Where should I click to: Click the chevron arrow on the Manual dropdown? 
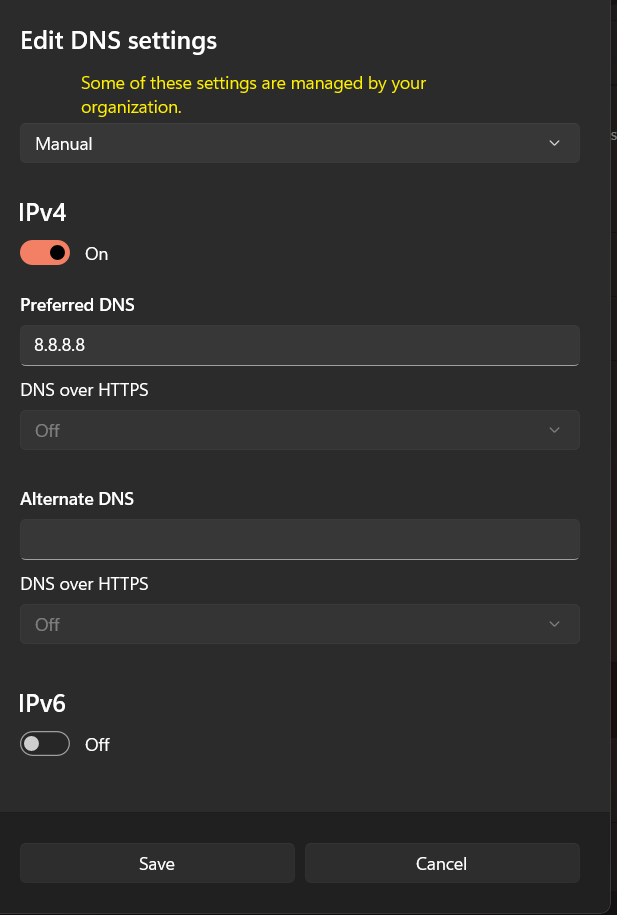click(x=555, y=144)
